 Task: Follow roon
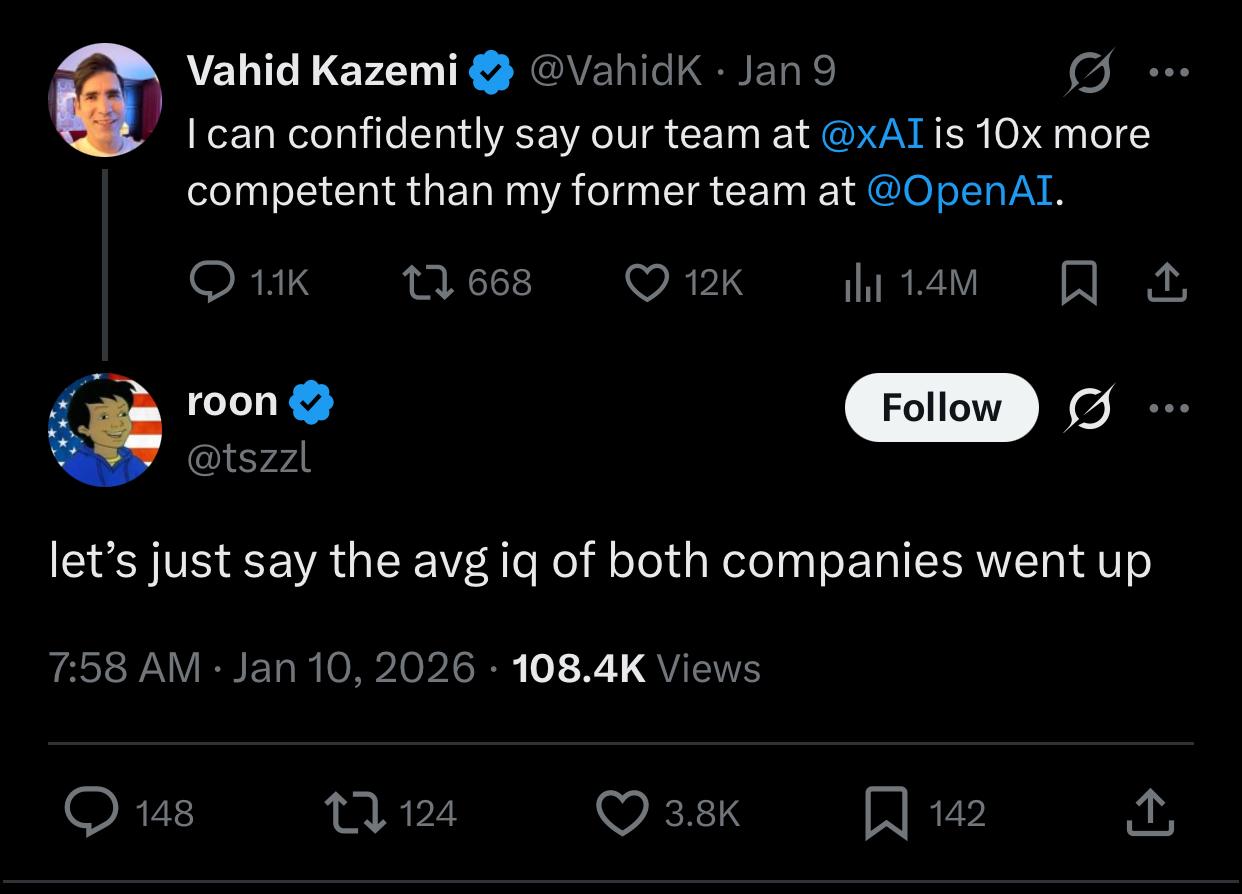coord(940,407)
